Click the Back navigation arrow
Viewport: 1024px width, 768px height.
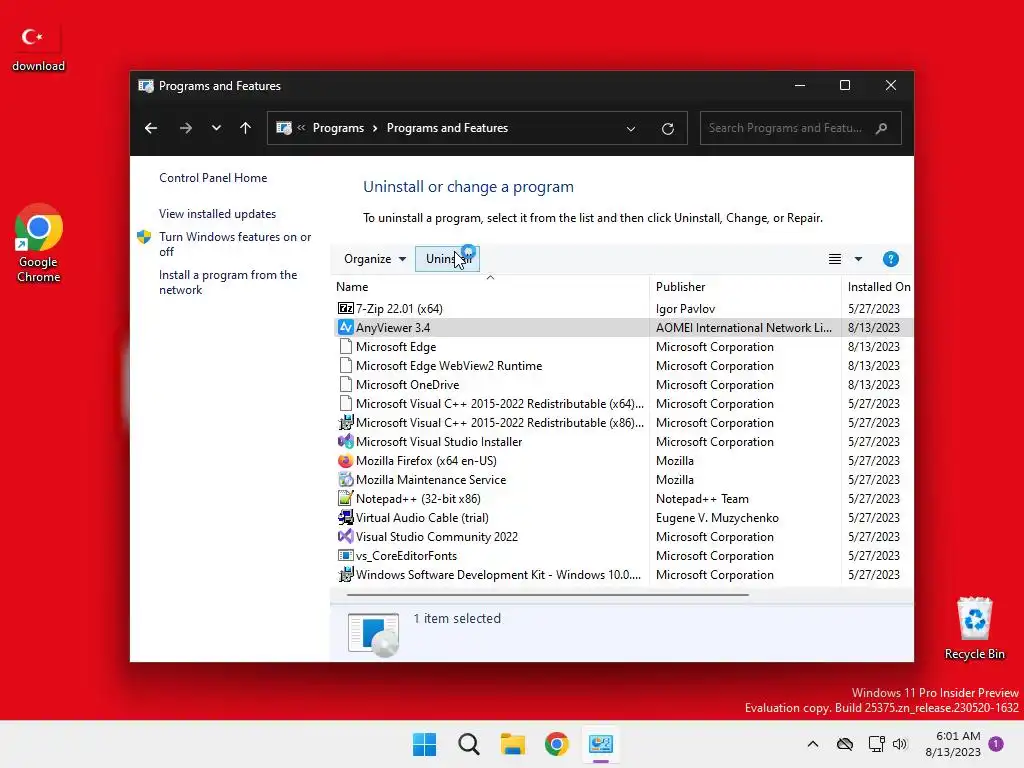pyautogui.click(x=151, y=128)
